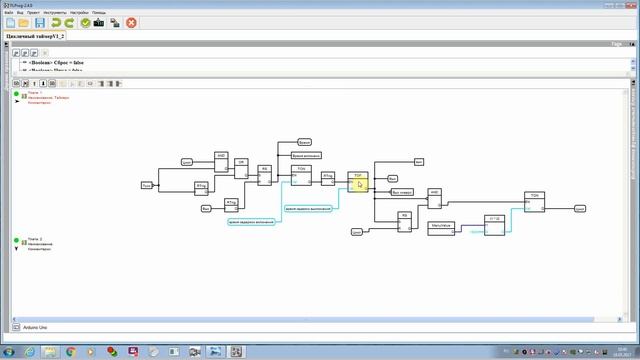
Task: Click the two-computers transfer icon in toolbar
Action: point(115,23)
